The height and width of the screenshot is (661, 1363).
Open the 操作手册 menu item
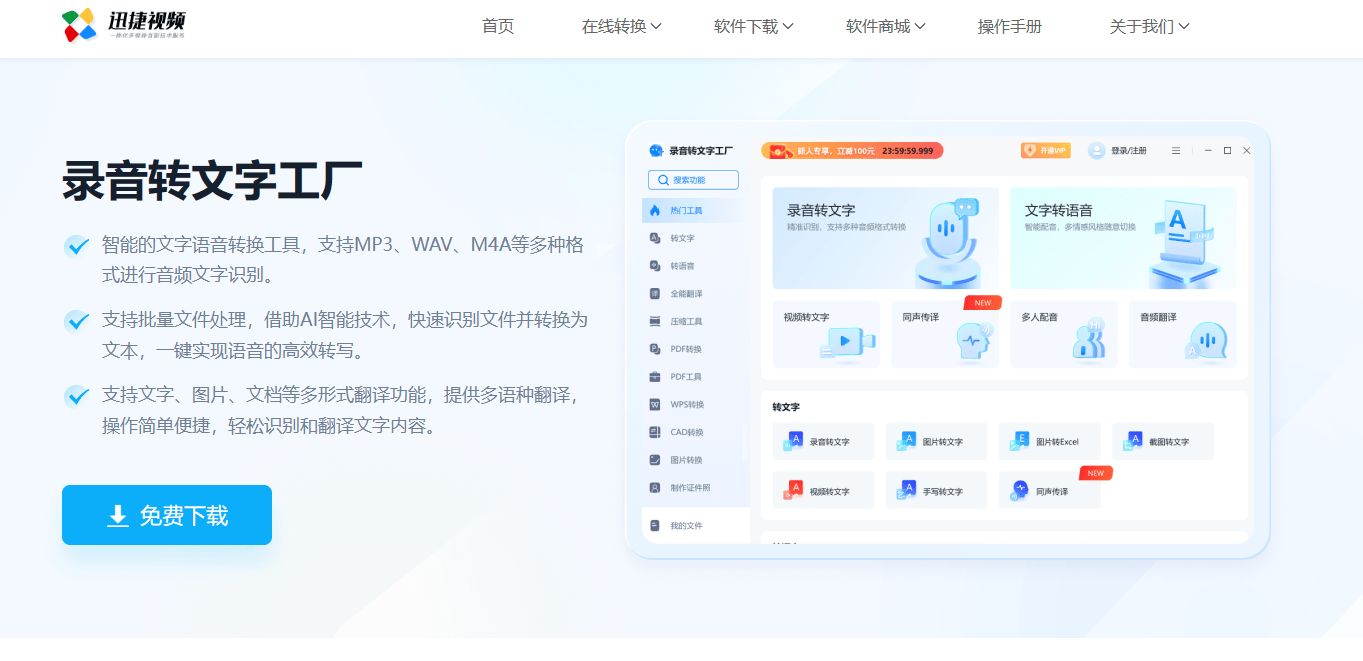(1009, 26)
